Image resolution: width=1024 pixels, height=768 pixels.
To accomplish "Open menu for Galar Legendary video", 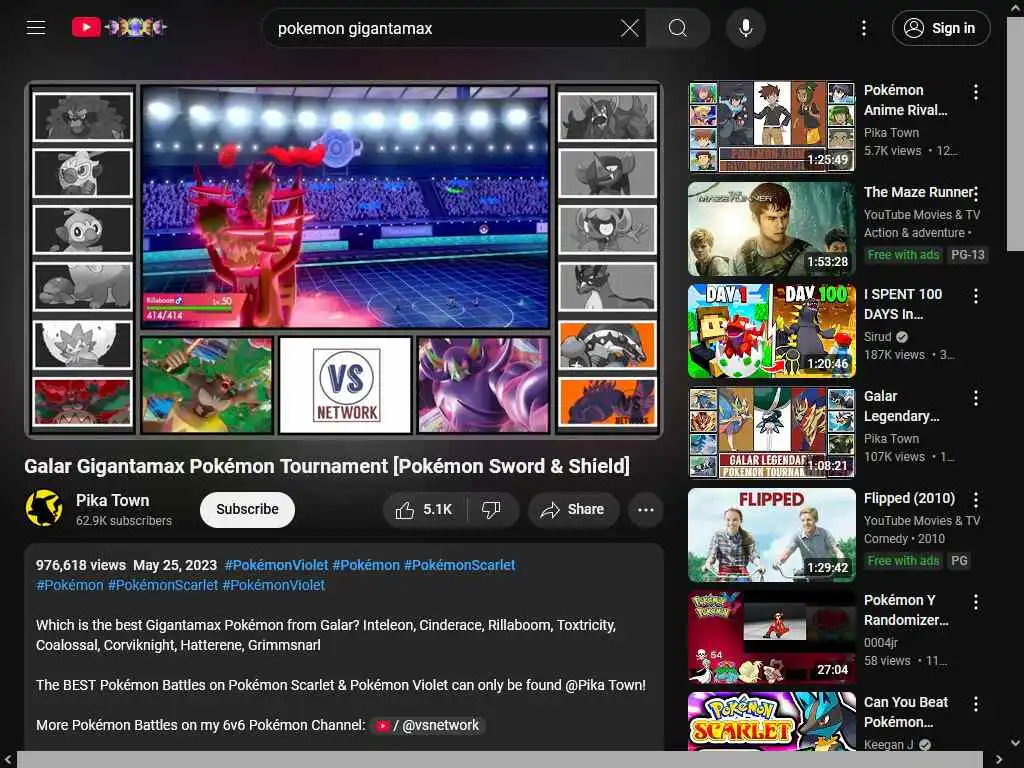I will point(976,398).
